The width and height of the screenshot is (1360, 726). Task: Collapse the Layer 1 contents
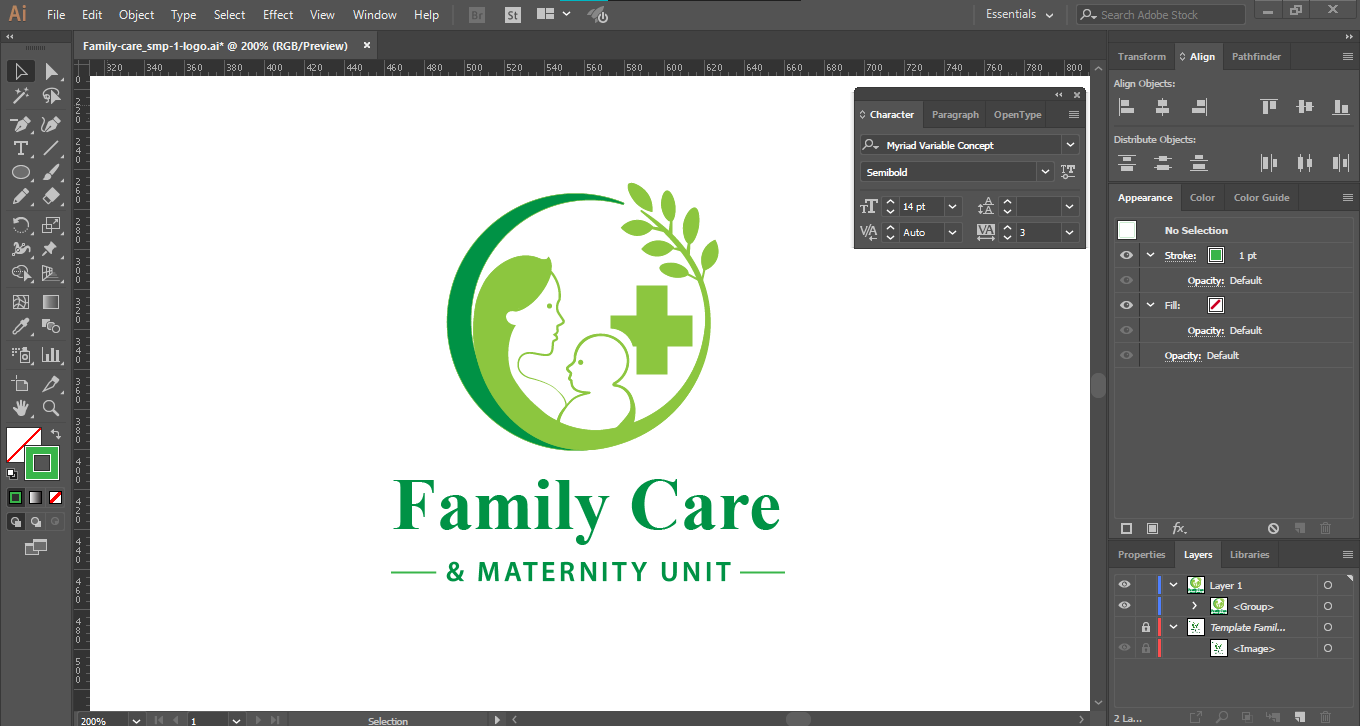click(1173, 585)
